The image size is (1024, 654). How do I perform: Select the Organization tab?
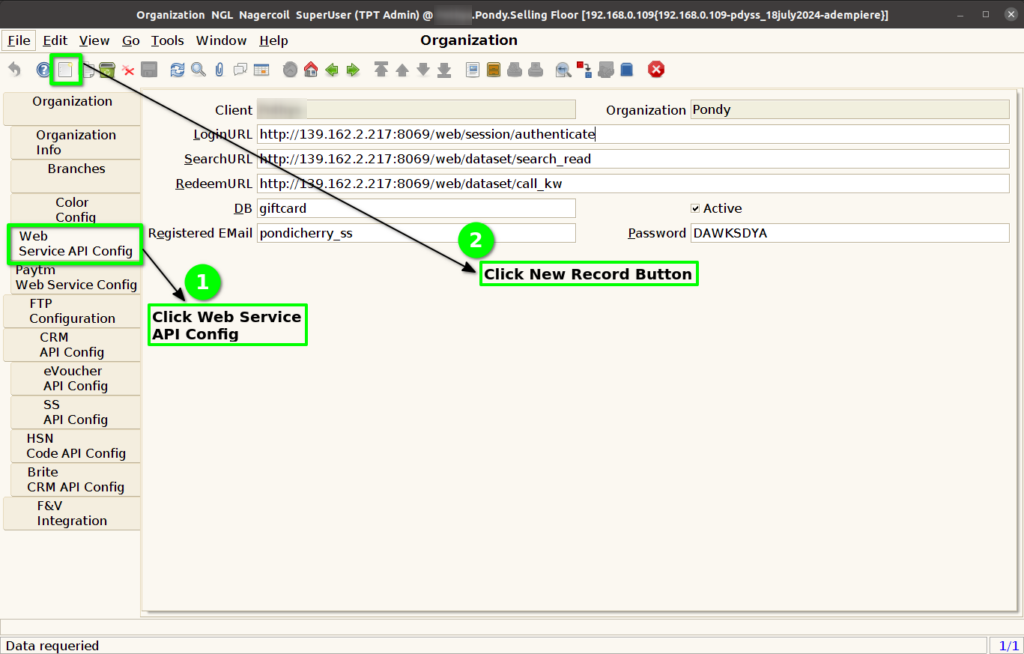point(72,108)
